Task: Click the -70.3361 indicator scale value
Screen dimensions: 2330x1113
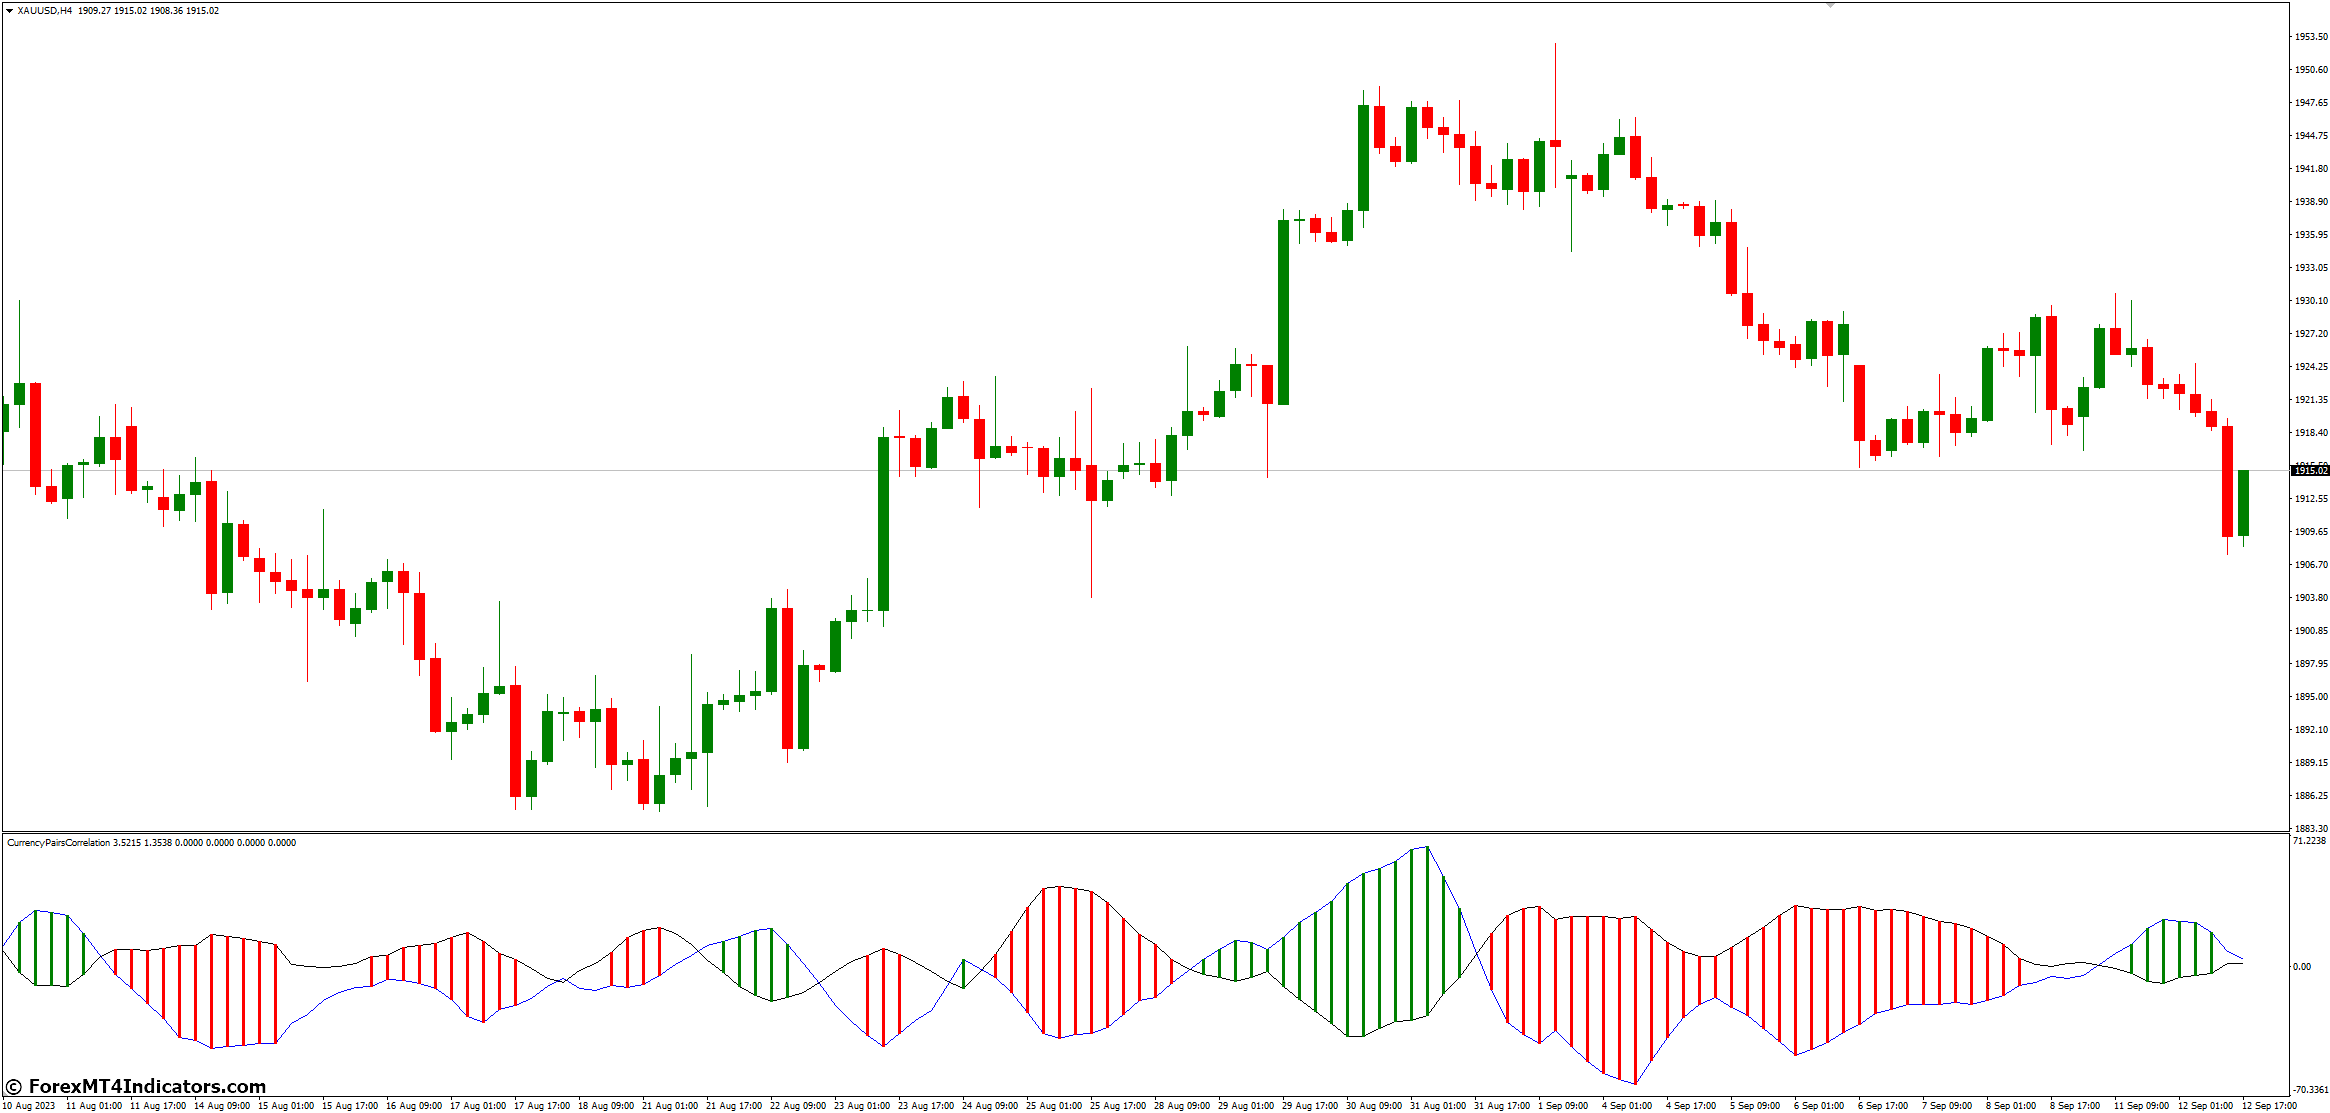Action: (2309, 1090)
